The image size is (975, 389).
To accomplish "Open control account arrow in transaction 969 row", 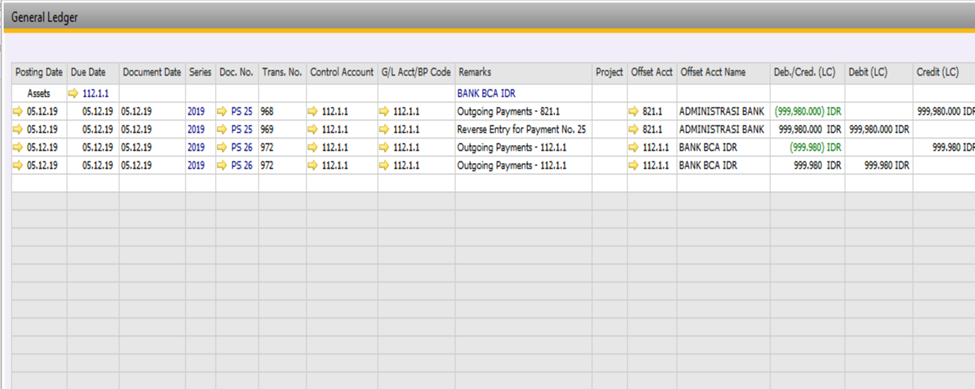I will pyautogui.click(x=313, y=130).
